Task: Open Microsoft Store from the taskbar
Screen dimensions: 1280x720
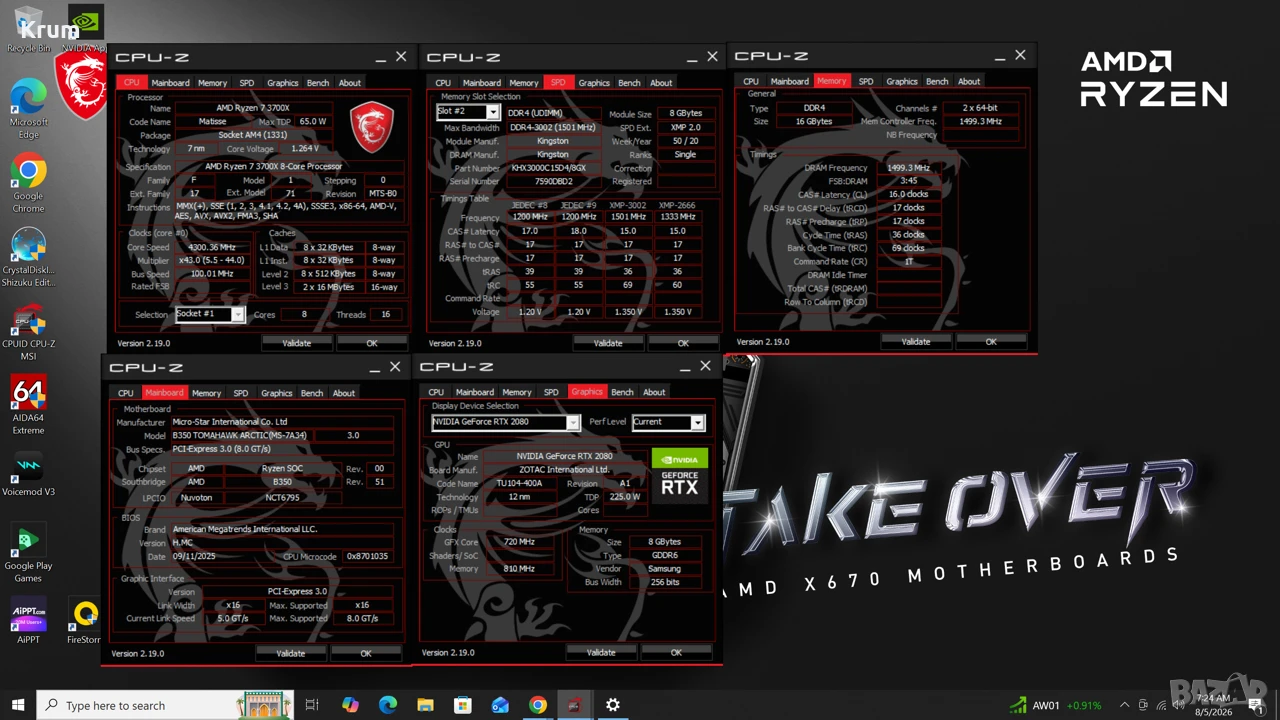Action: click(x=463, y=705)
